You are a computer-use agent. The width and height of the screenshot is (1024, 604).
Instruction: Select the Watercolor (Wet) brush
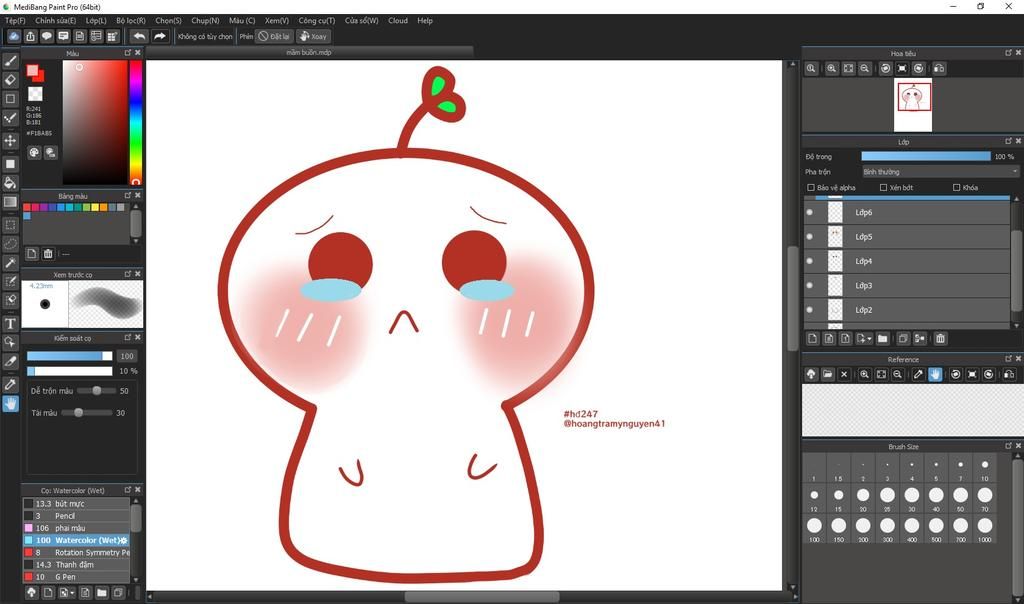click(x=76, y=540)
